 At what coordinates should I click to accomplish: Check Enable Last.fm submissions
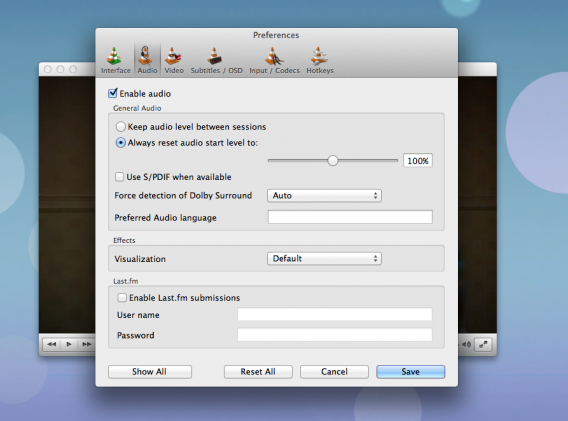[122, 298]
